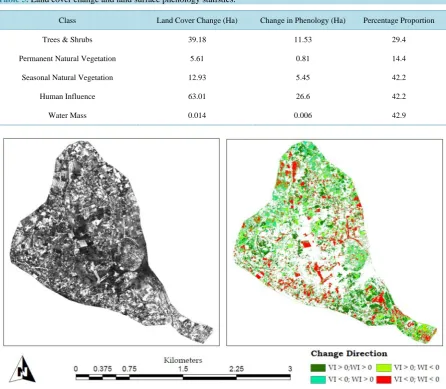Click the value 39.18 in the table
The height and width of the screenshot is (389, 446).
point(197,39)
